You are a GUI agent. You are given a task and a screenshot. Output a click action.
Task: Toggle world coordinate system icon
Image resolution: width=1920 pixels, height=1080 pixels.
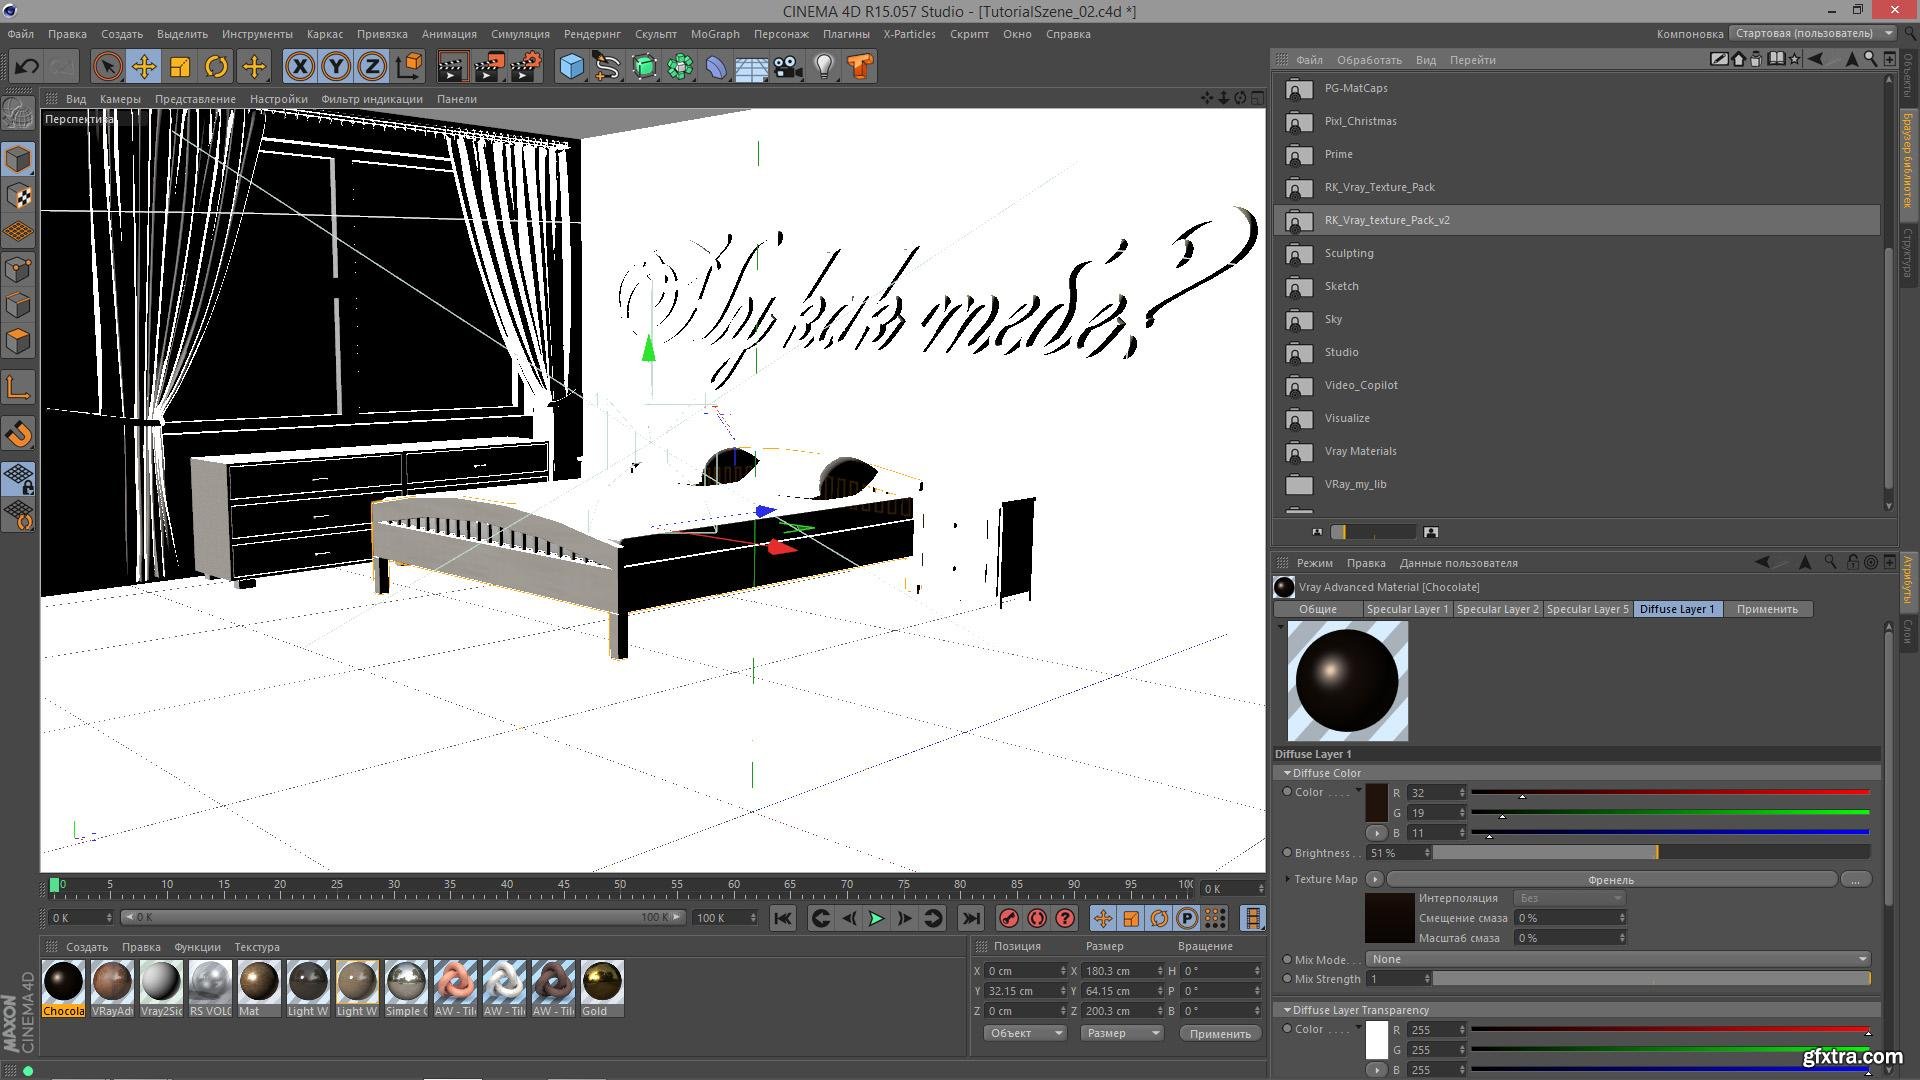(409, 67)
